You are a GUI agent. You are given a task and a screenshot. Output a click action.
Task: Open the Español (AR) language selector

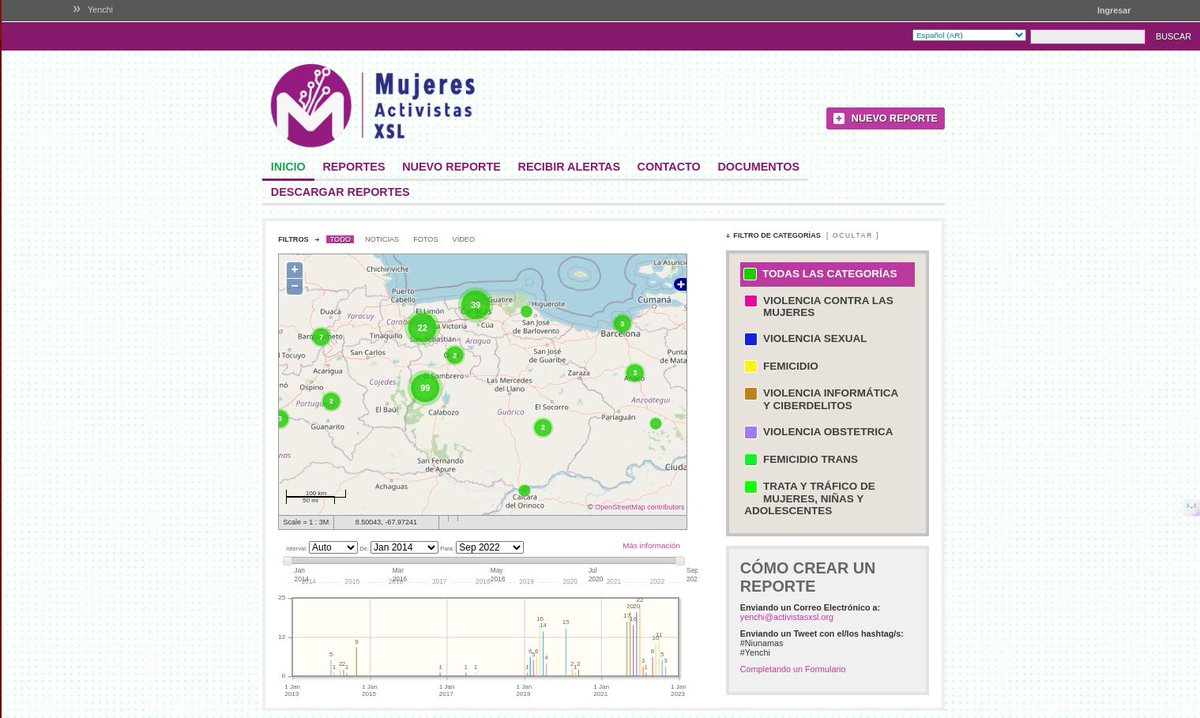(968, 34)
